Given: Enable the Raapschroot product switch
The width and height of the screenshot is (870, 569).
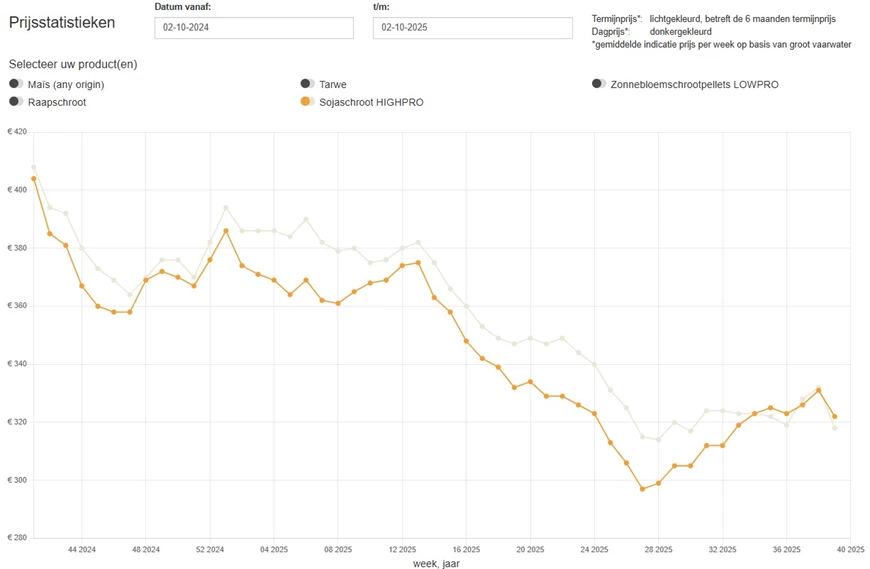Looking at the screenshot, I should pos(16,101).
